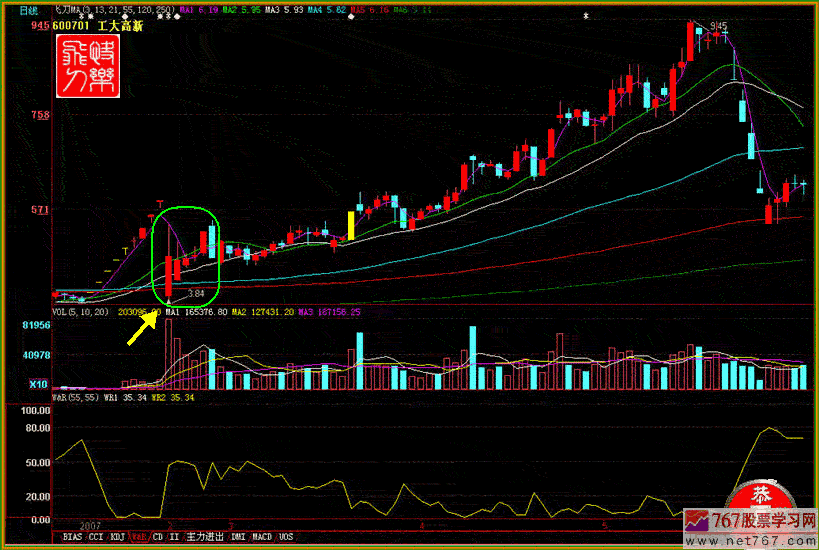Click the 飞刀MA(3,13,21,55,120,250) indicator label

pyautogui.click(x=115, y=9)
